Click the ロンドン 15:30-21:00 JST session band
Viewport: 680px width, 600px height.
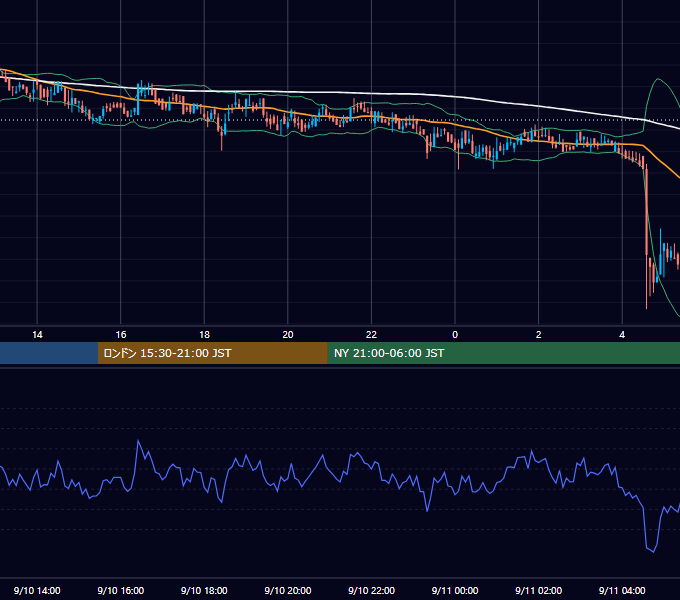coord(212,353)
